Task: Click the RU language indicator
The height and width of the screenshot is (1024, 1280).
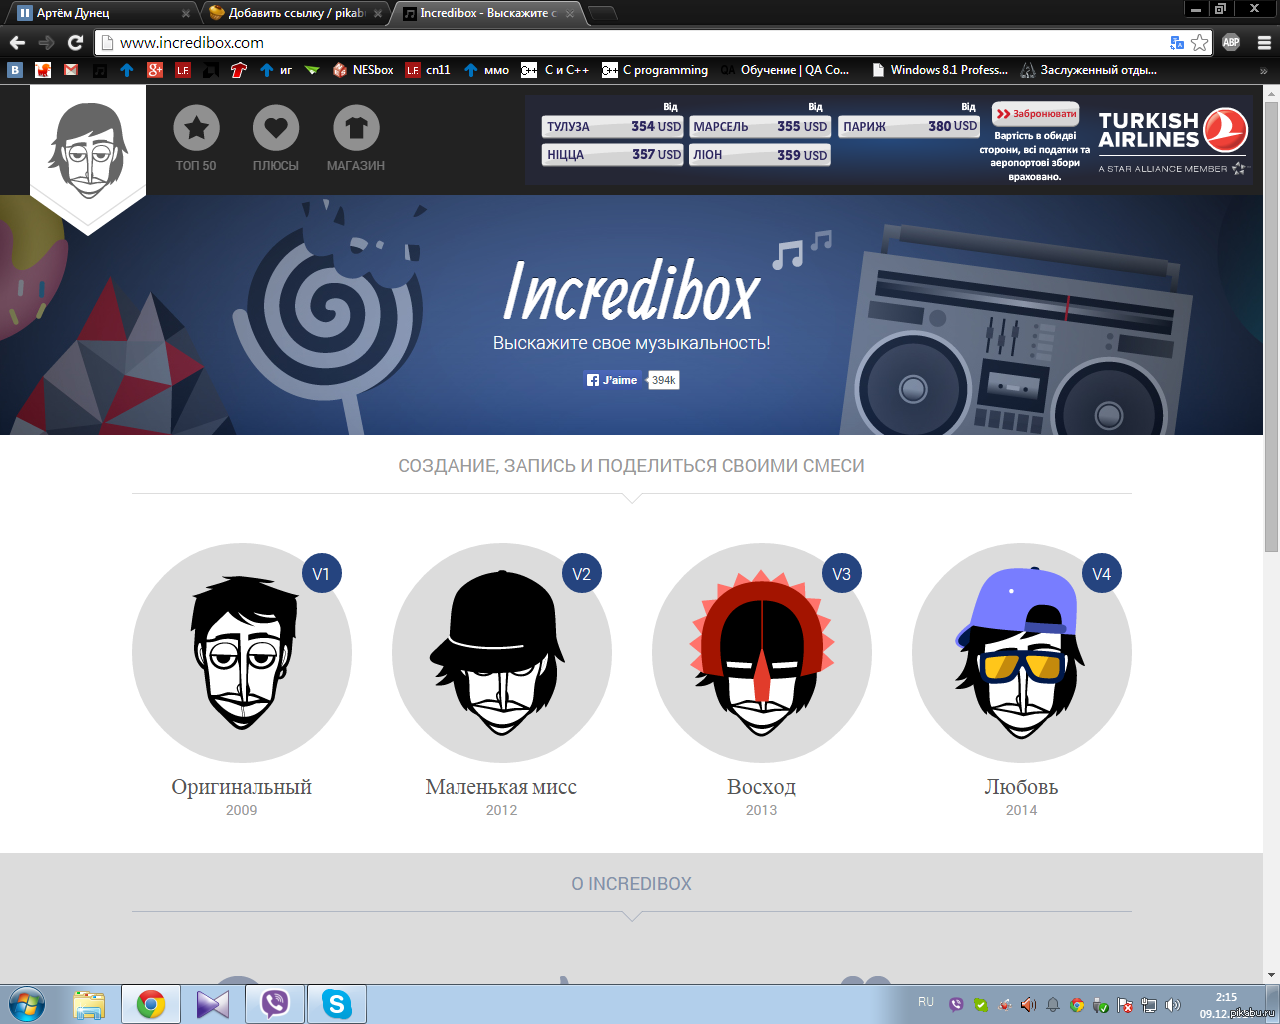Action: 926,1002
